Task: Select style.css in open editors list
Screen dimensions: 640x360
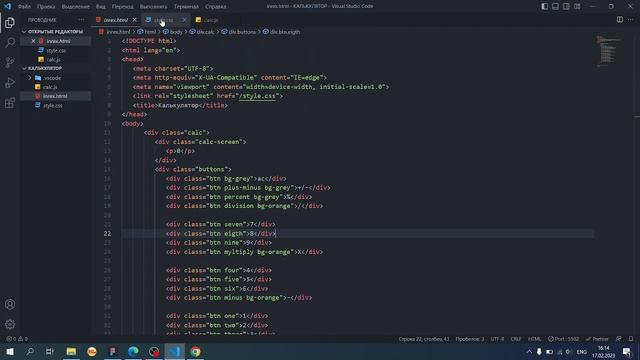Action: (x=56, y=50)
